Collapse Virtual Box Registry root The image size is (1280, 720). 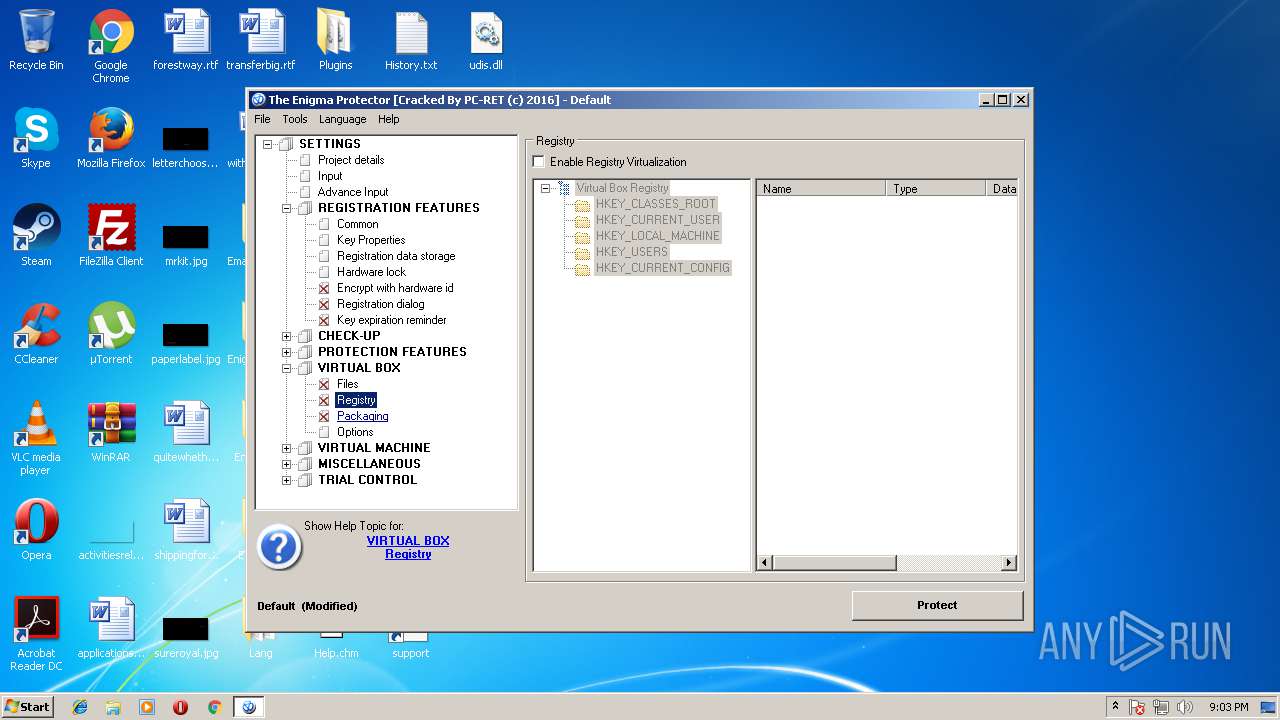point(545,188)
